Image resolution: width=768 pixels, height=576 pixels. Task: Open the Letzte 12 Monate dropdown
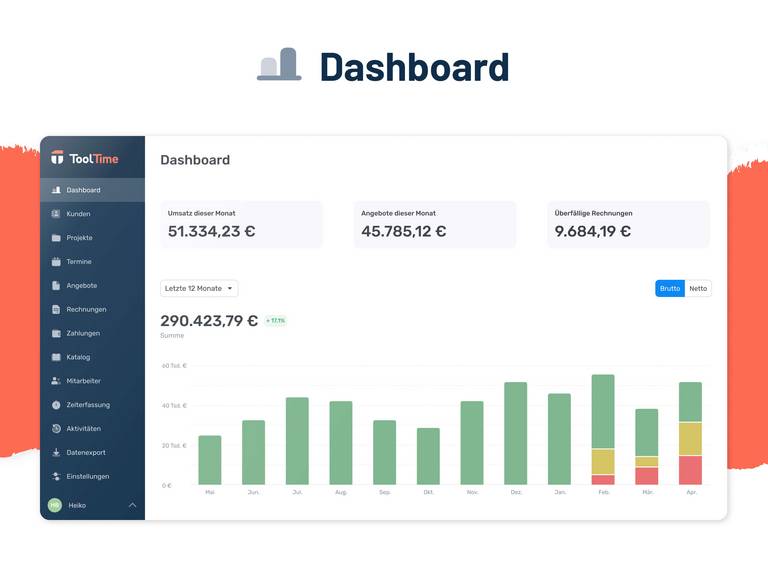(199, 289)
